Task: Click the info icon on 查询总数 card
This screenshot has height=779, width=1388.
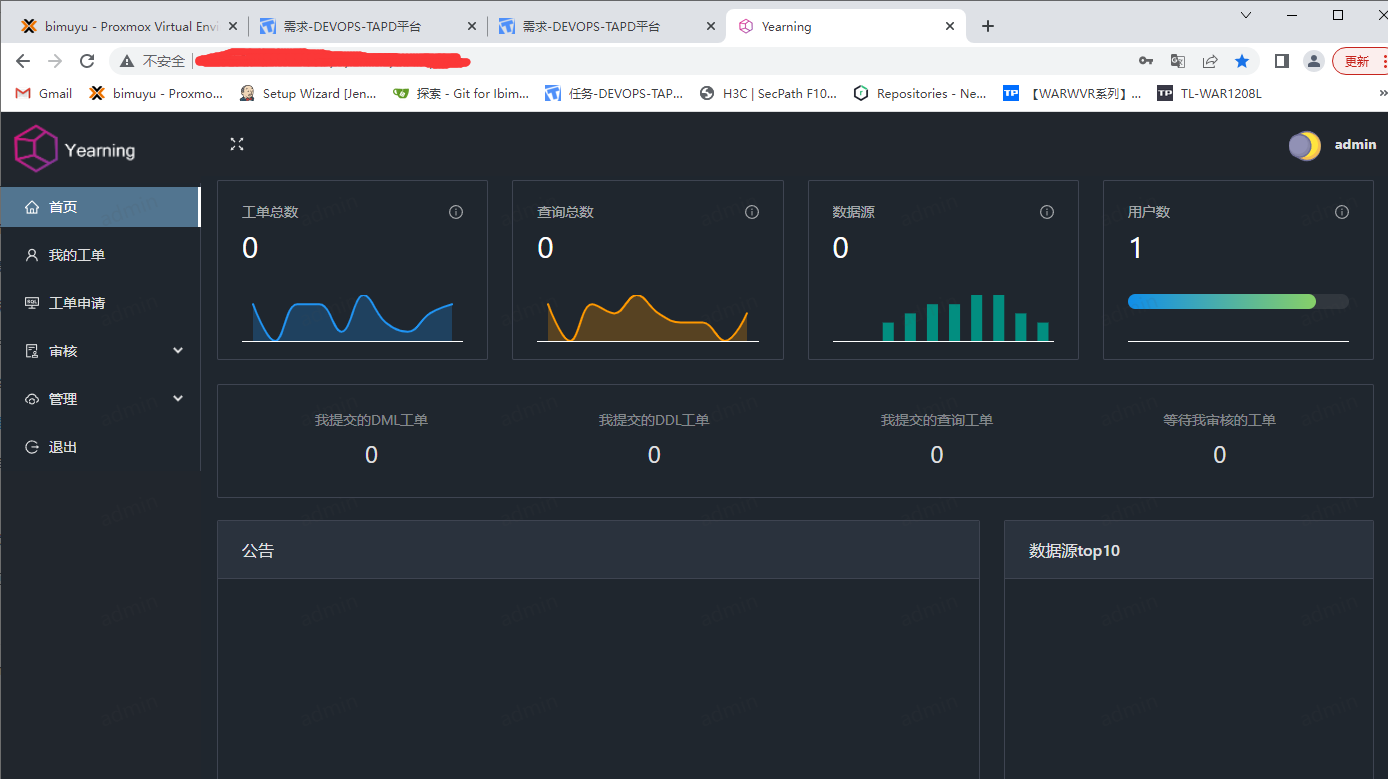Action: (x=752, y=212)
